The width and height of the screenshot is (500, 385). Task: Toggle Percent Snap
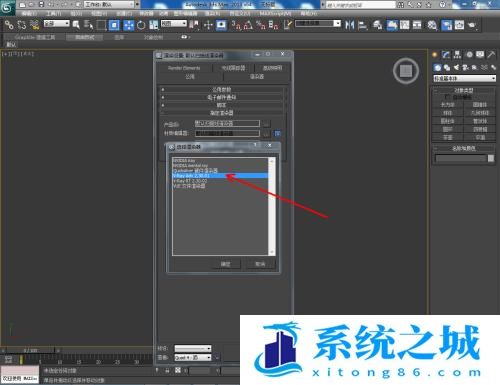click(261, 25)
